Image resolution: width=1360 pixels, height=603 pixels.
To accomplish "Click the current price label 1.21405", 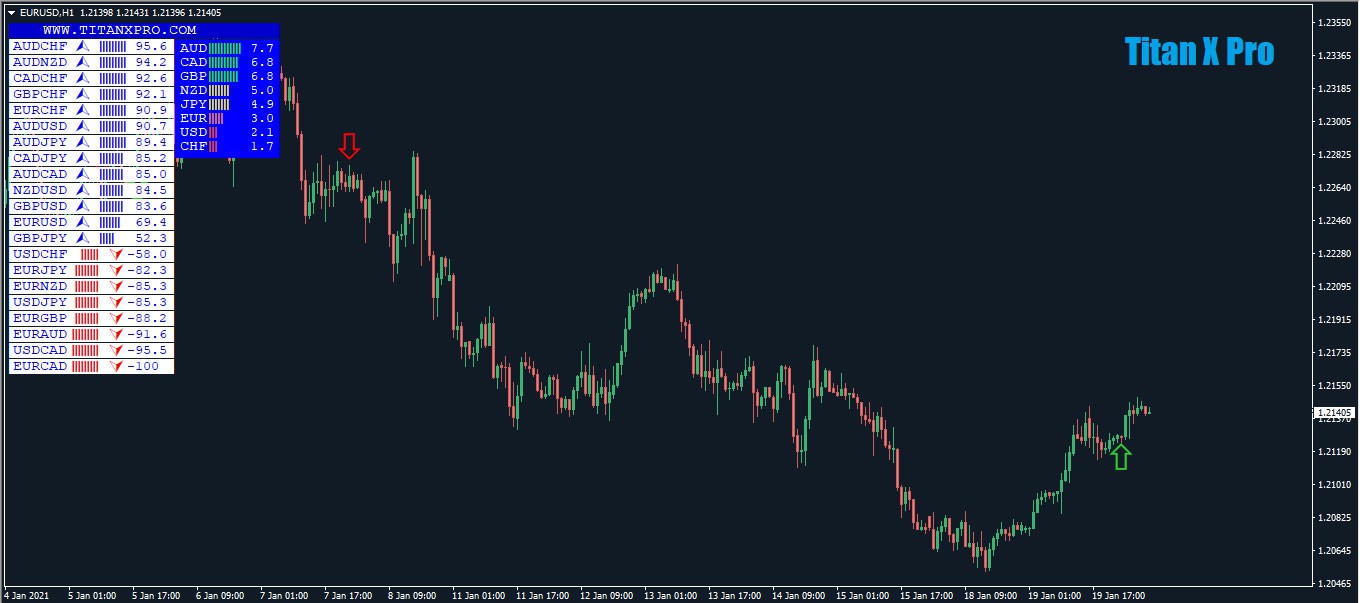I will (1335, 413).
